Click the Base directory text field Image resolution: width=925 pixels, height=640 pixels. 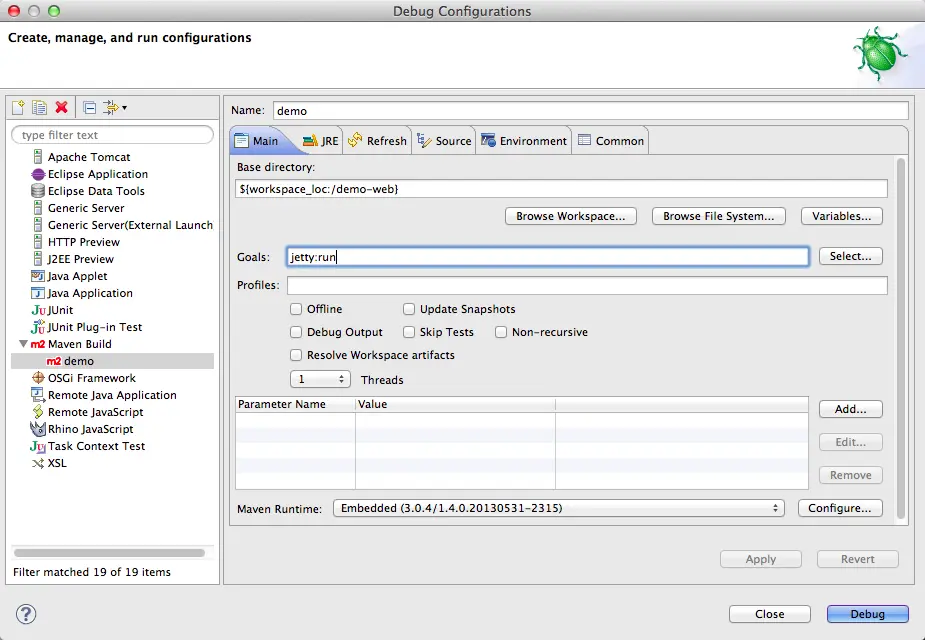tap(561, 189)
